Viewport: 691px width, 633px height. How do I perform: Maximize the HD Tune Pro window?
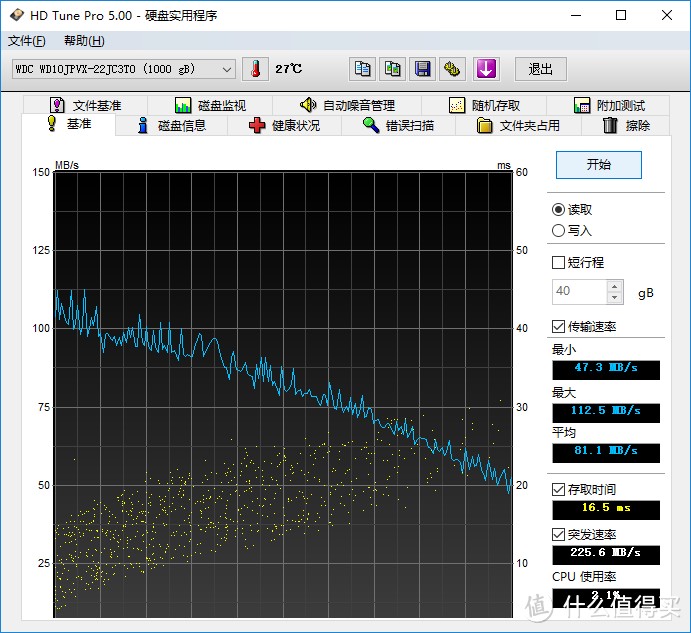(x=621, y=15)
